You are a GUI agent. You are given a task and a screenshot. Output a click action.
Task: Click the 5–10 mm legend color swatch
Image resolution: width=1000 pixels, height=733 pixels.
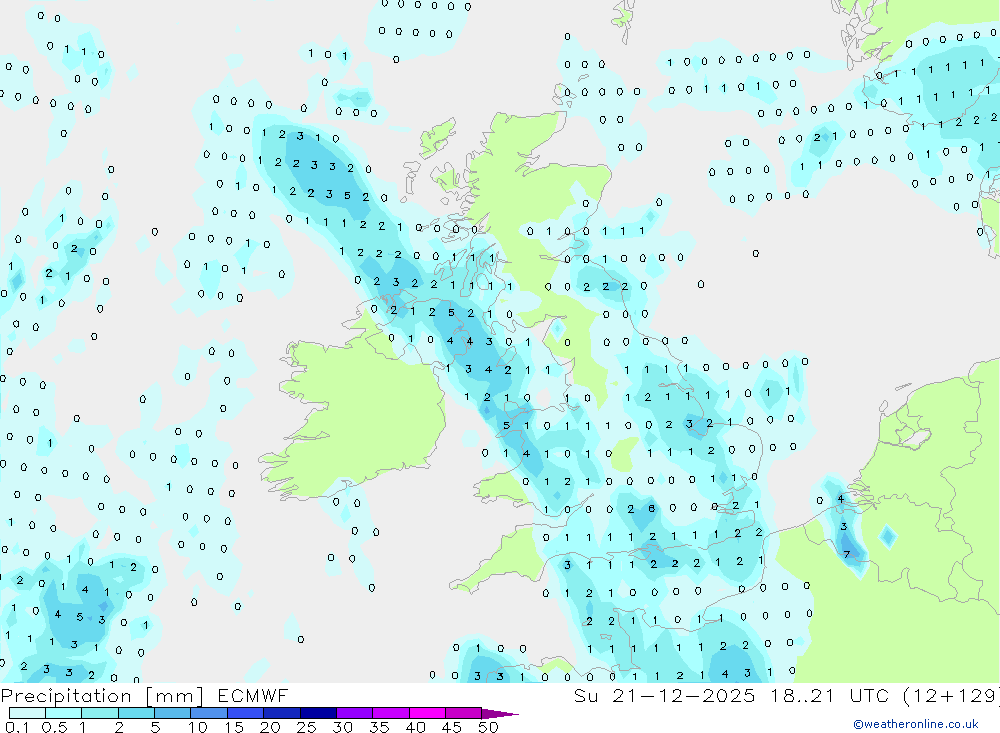(x=173, y=713)
